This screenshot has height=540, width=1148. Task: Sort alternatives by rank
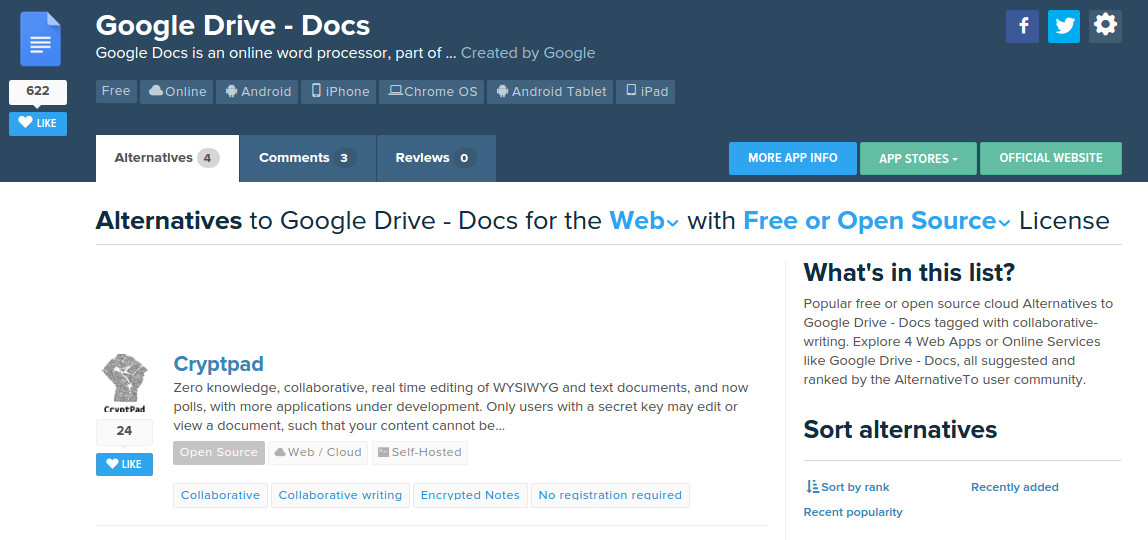click(847, 487)
